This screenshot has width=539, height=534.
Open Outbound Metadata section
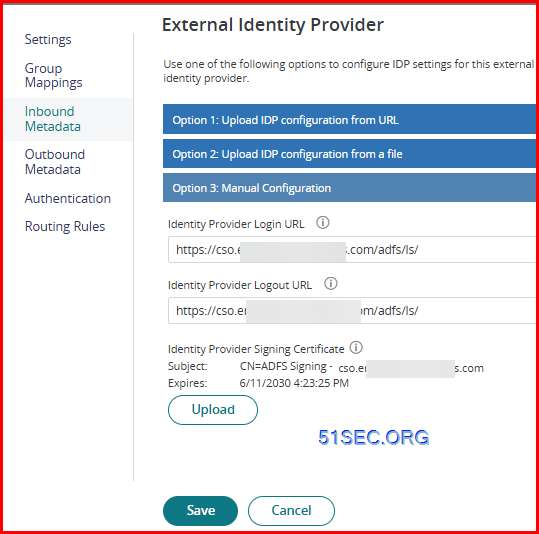(x=55, y=162)
